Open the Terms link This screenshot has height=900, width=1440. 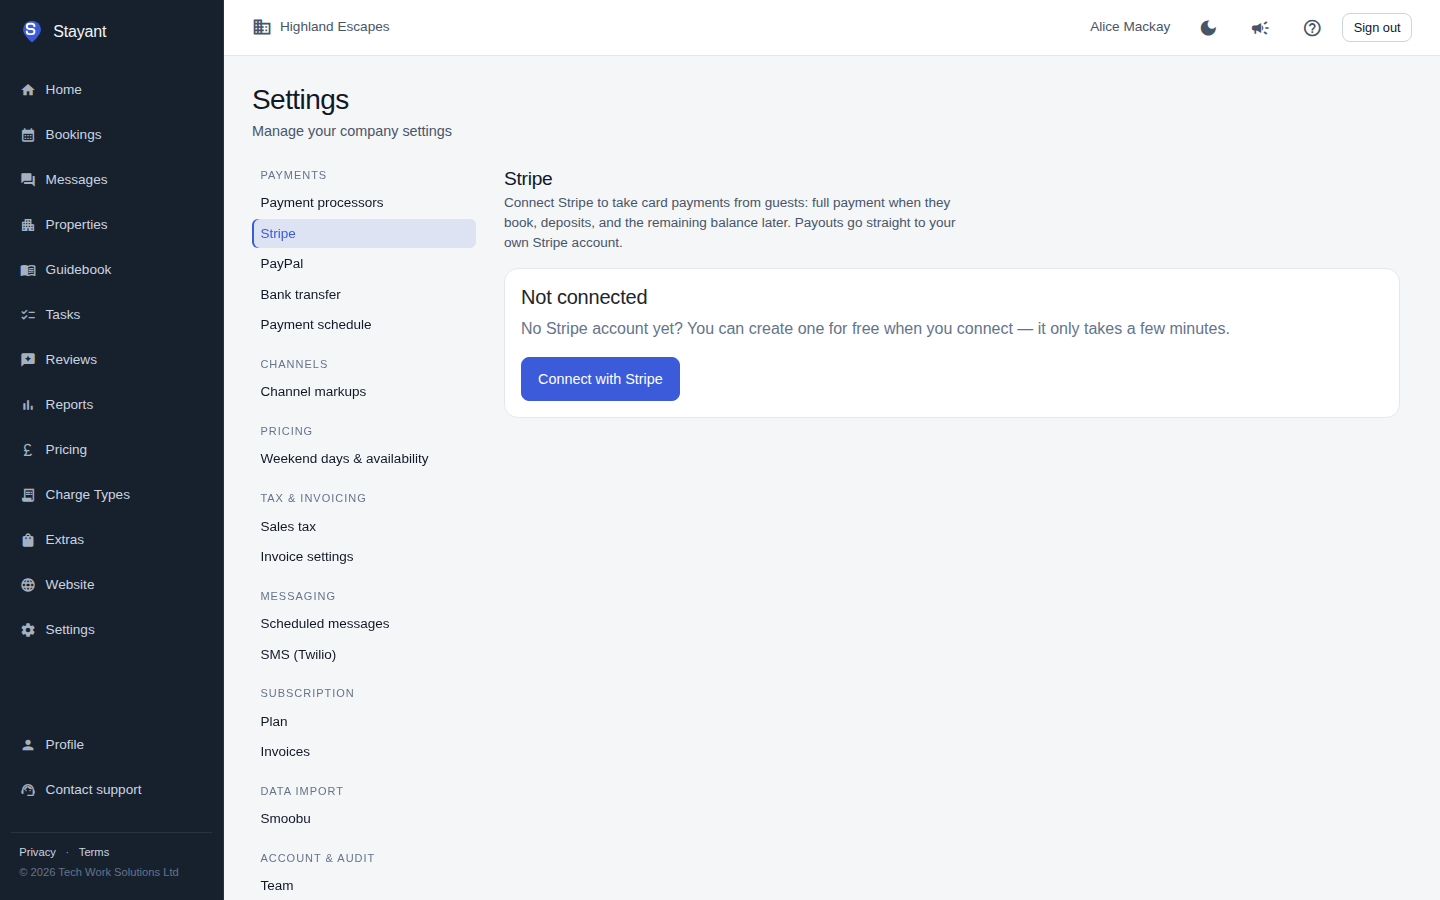(94, 852)
